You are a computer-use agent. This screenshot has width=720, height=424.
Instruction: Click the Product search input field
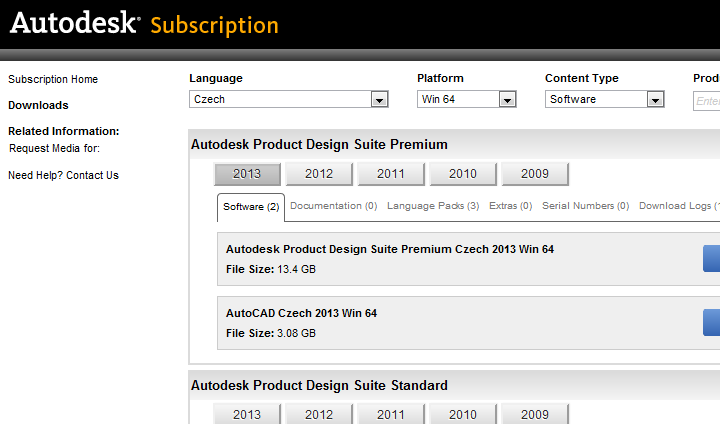coord(706,100)
